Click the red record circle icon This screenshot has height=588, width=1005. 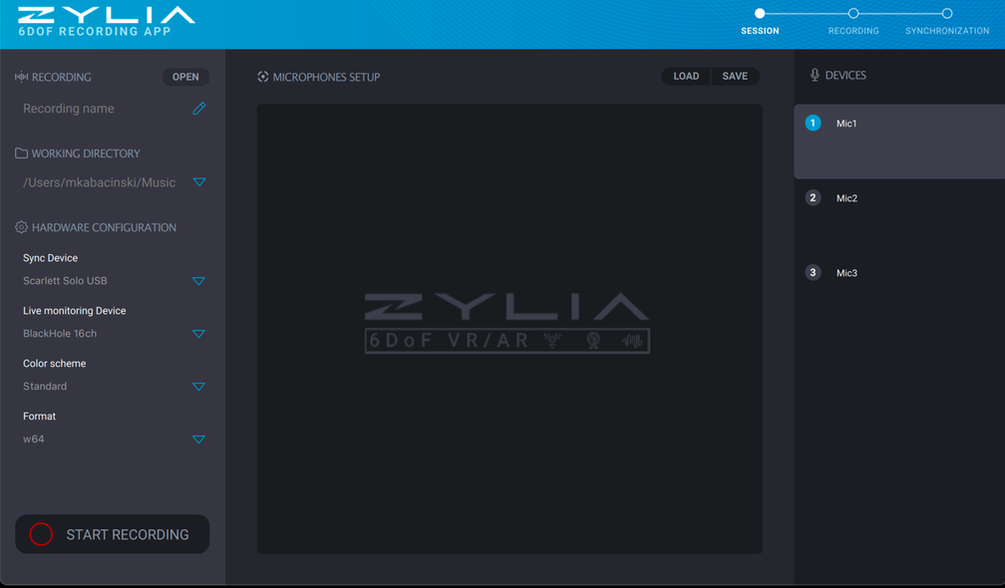(x=41, y=534)
